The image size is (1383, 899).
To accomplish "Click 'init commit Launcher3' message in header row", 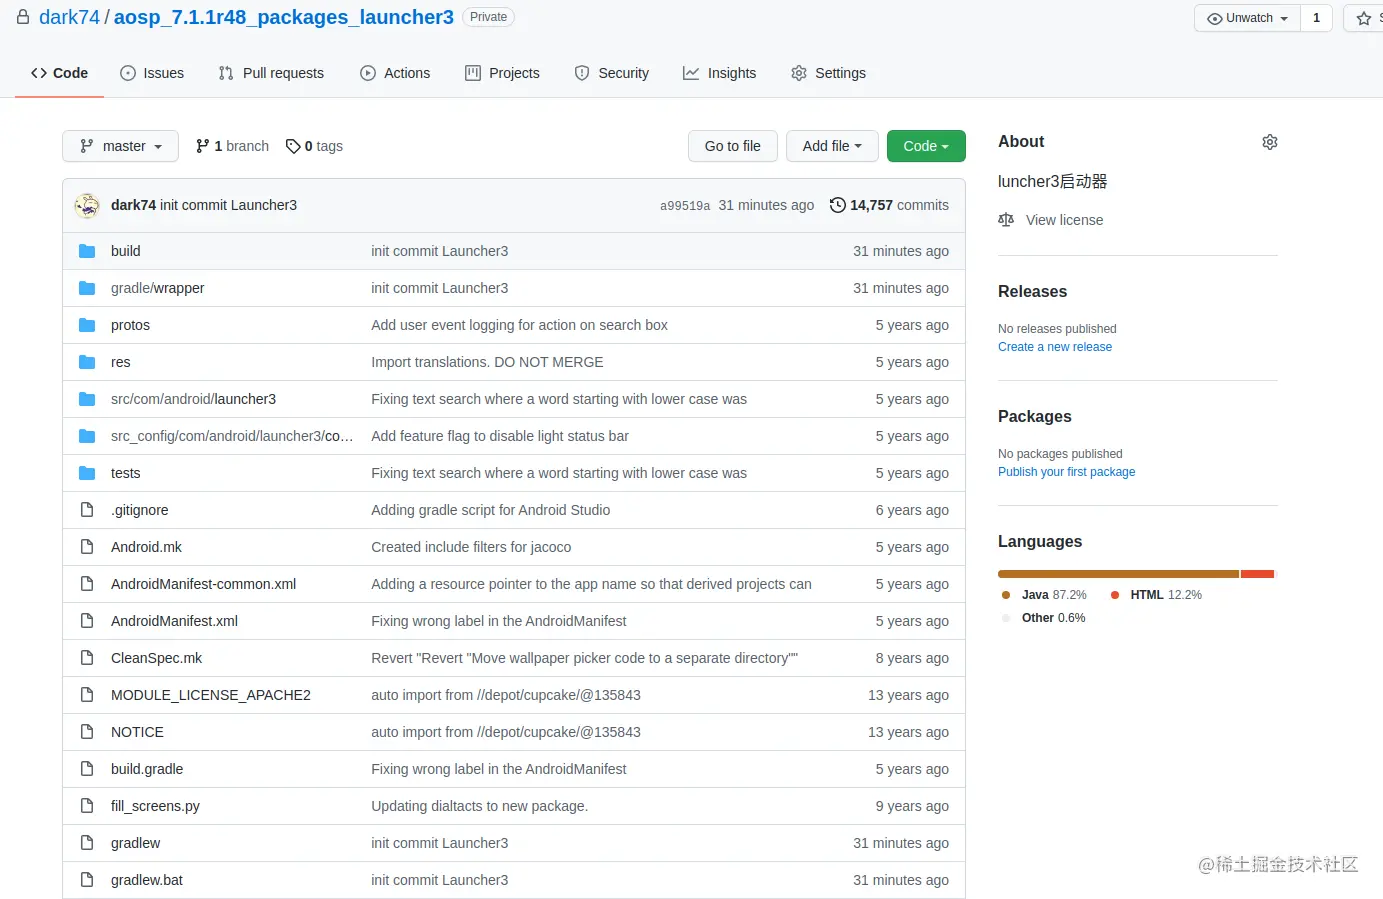I will point(228,205).
